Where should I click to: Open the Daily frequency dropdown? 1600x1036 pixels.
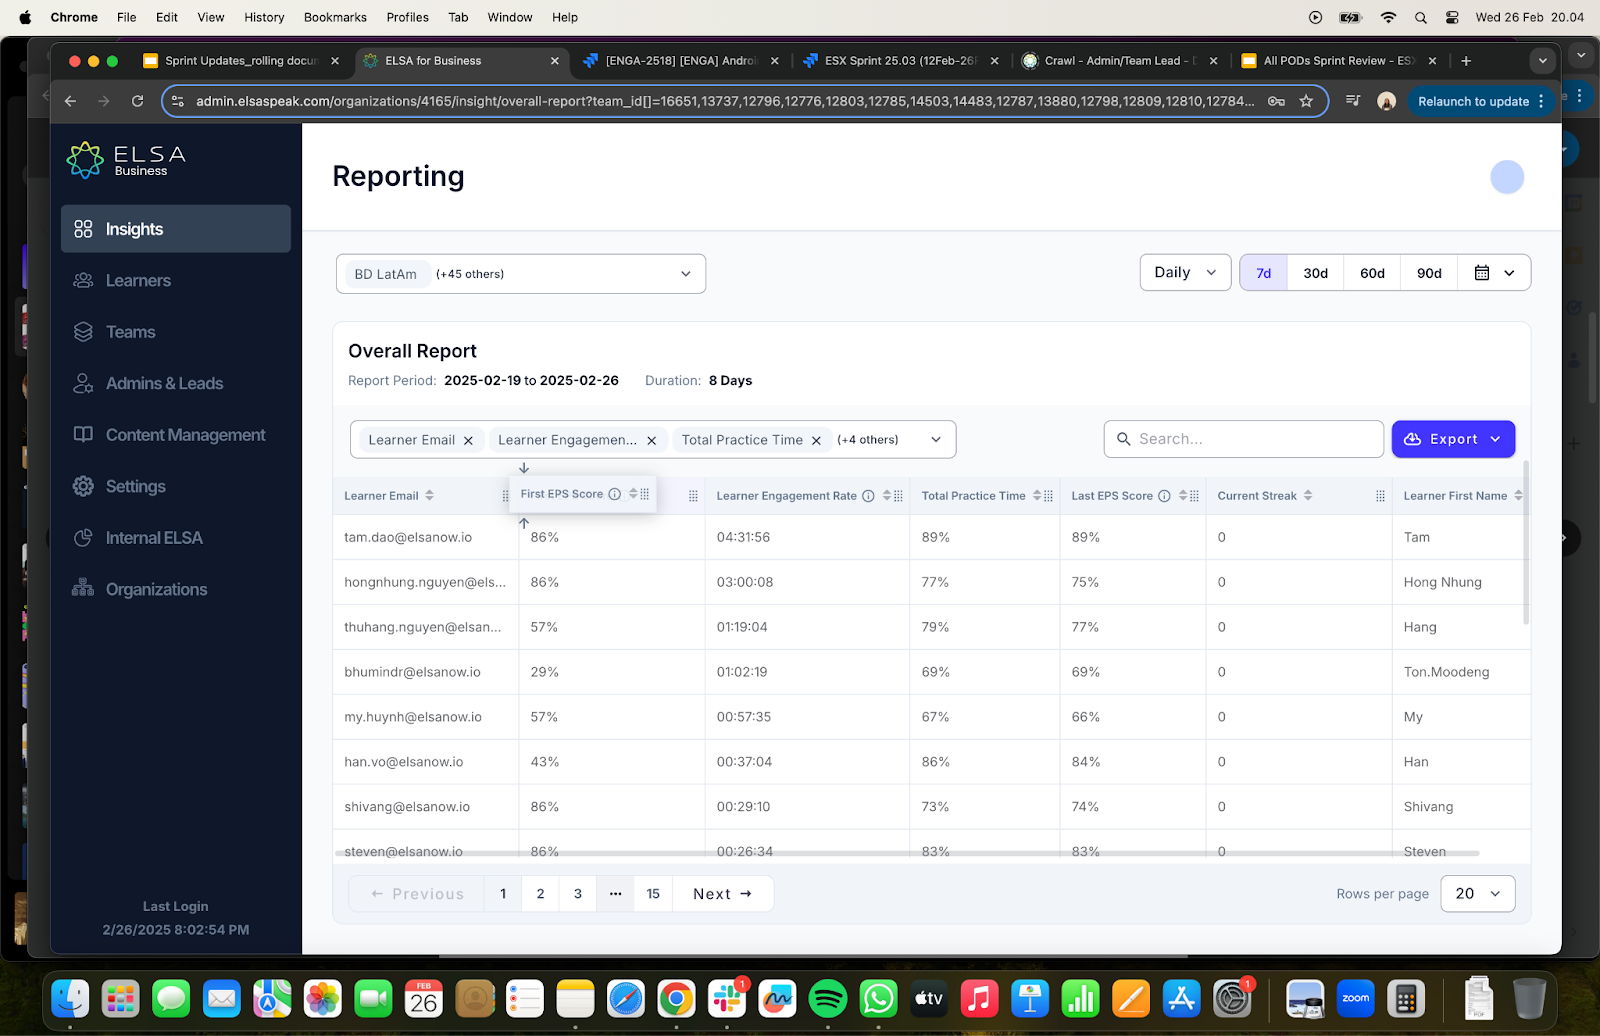1185,272
